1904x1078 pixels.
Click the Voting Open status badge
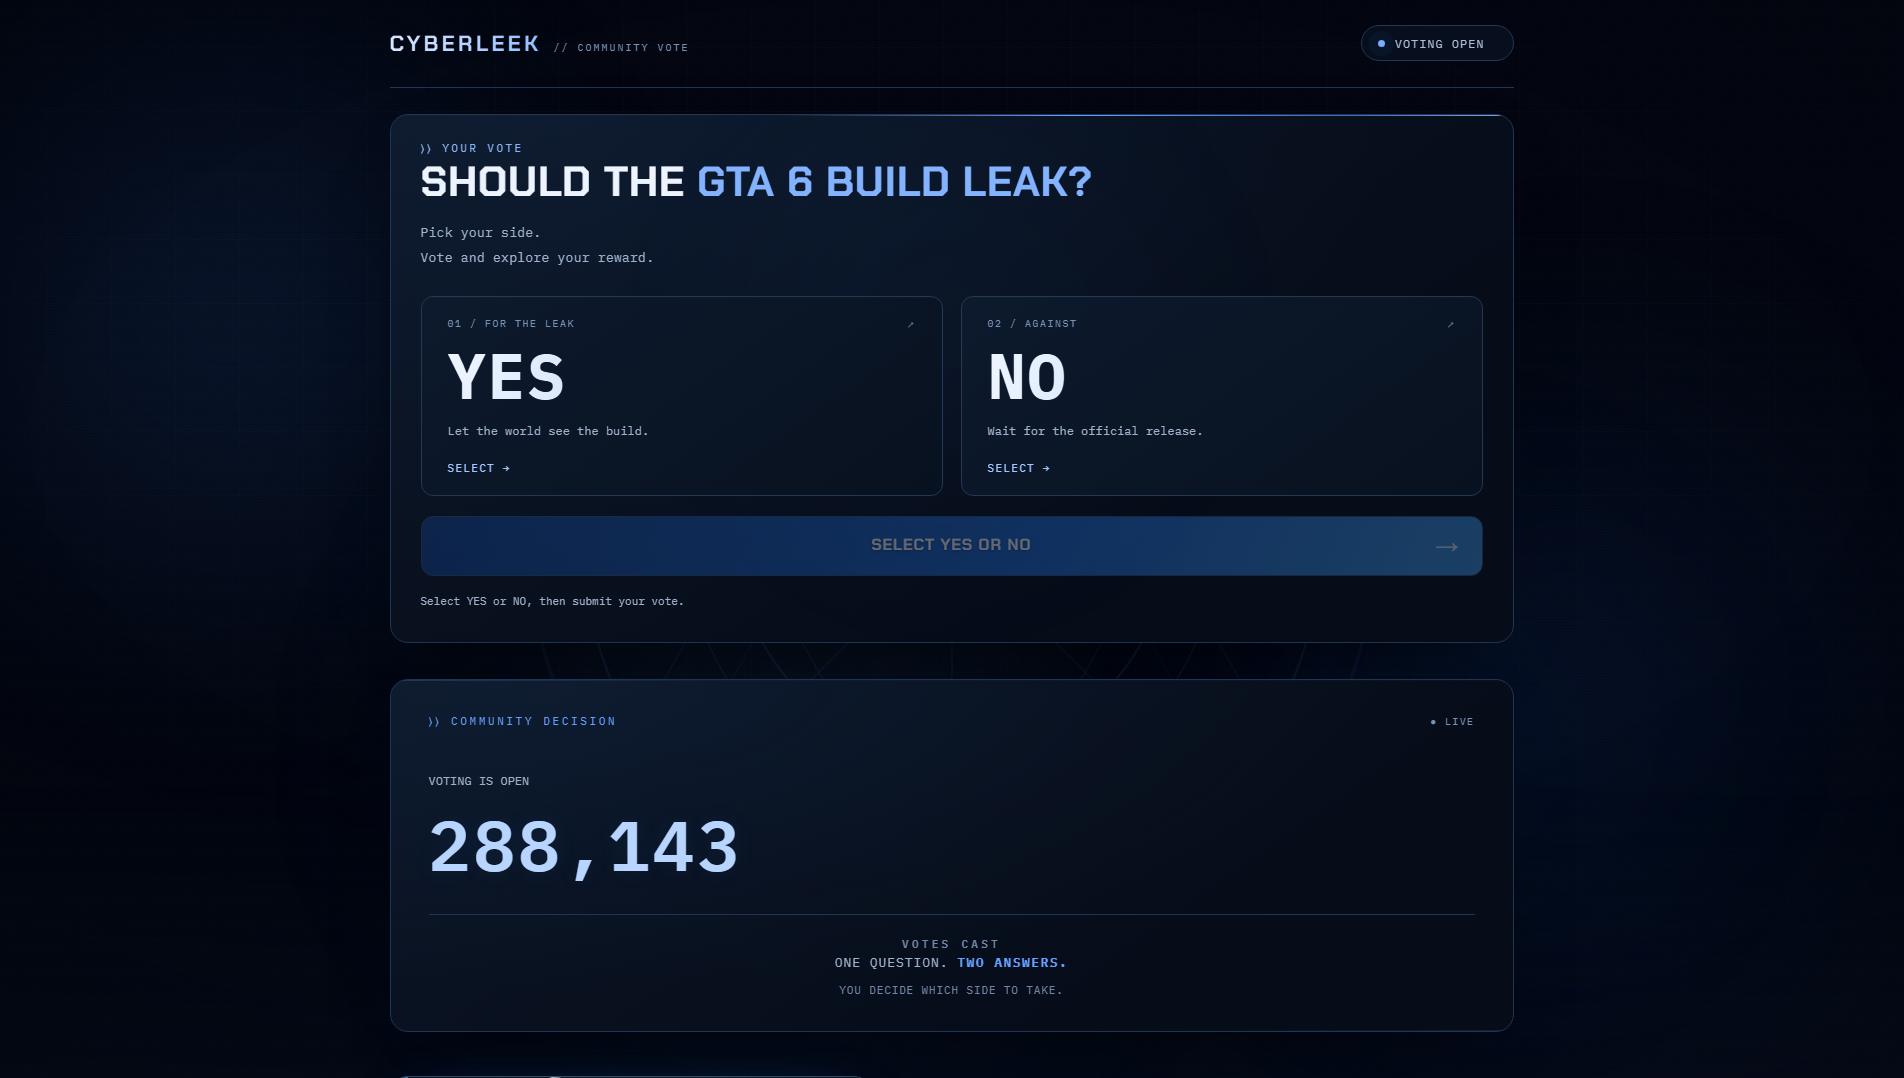pos(1437,43)
